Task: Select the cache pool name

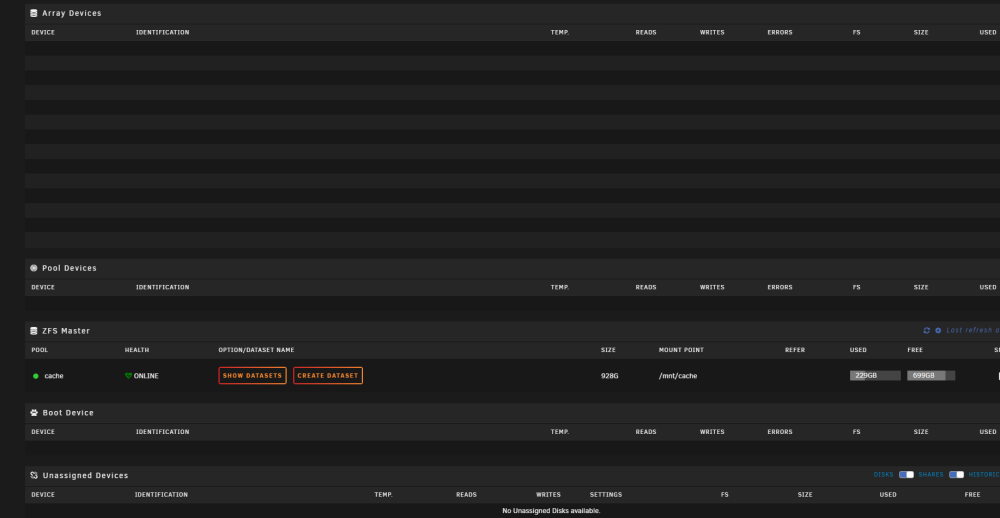Action: (54, 376)
